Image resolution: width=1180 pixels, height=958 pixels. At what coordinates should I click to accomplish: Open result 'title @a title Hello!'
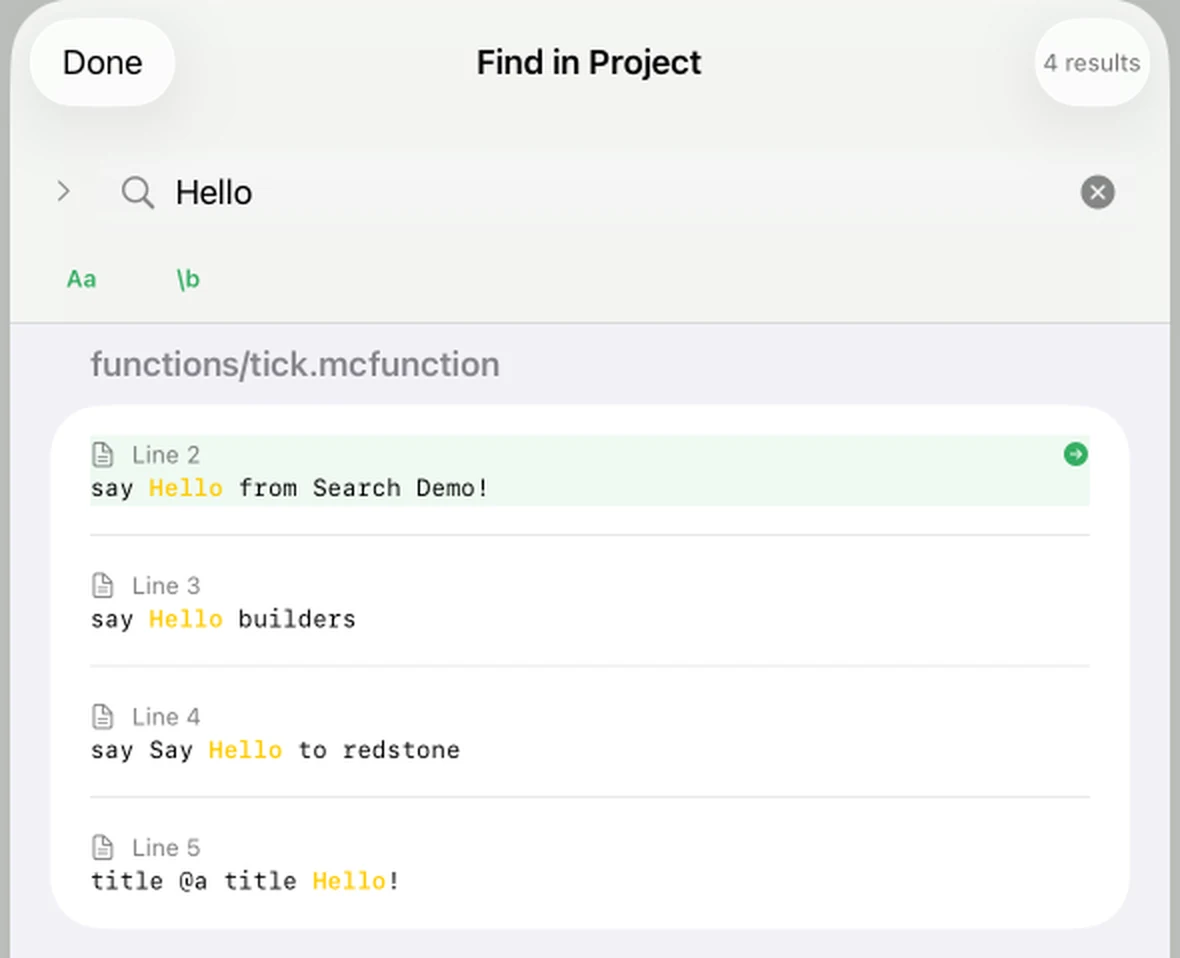click(590, 864)
